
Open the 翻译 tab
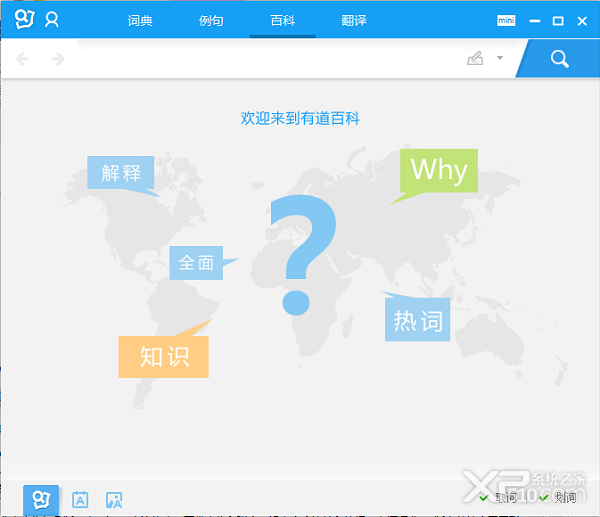click(354, 20)
